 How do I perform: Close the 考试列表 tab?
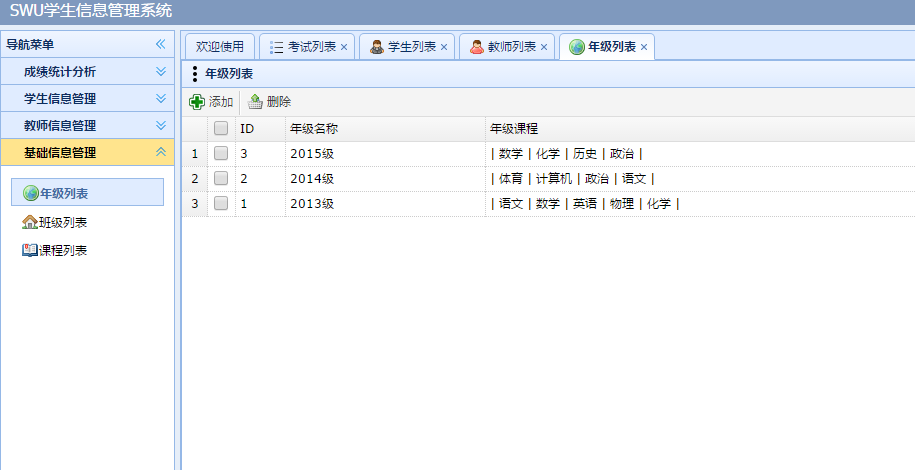pos(344,47)
